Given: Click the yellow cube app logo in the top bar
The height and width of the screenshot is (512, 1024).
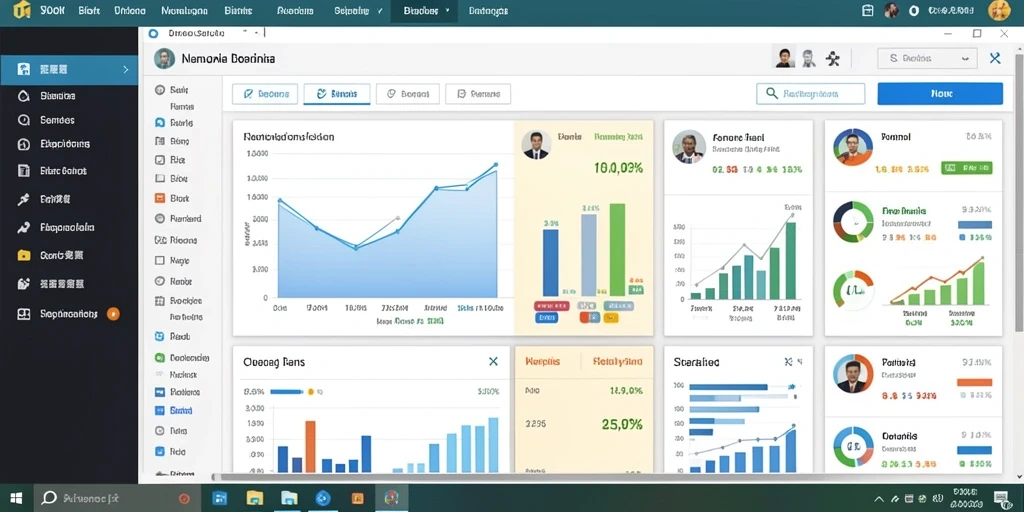Looking at the screenshot, I should [22, 10].
